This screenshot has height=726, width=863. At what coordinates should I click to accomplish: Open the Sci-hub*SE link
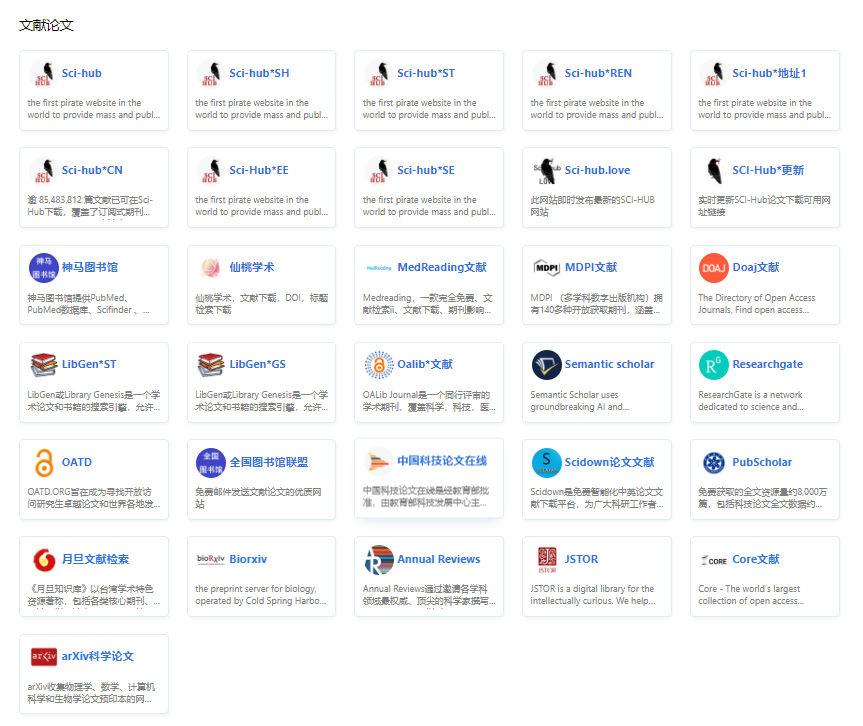tap(426, 170)
